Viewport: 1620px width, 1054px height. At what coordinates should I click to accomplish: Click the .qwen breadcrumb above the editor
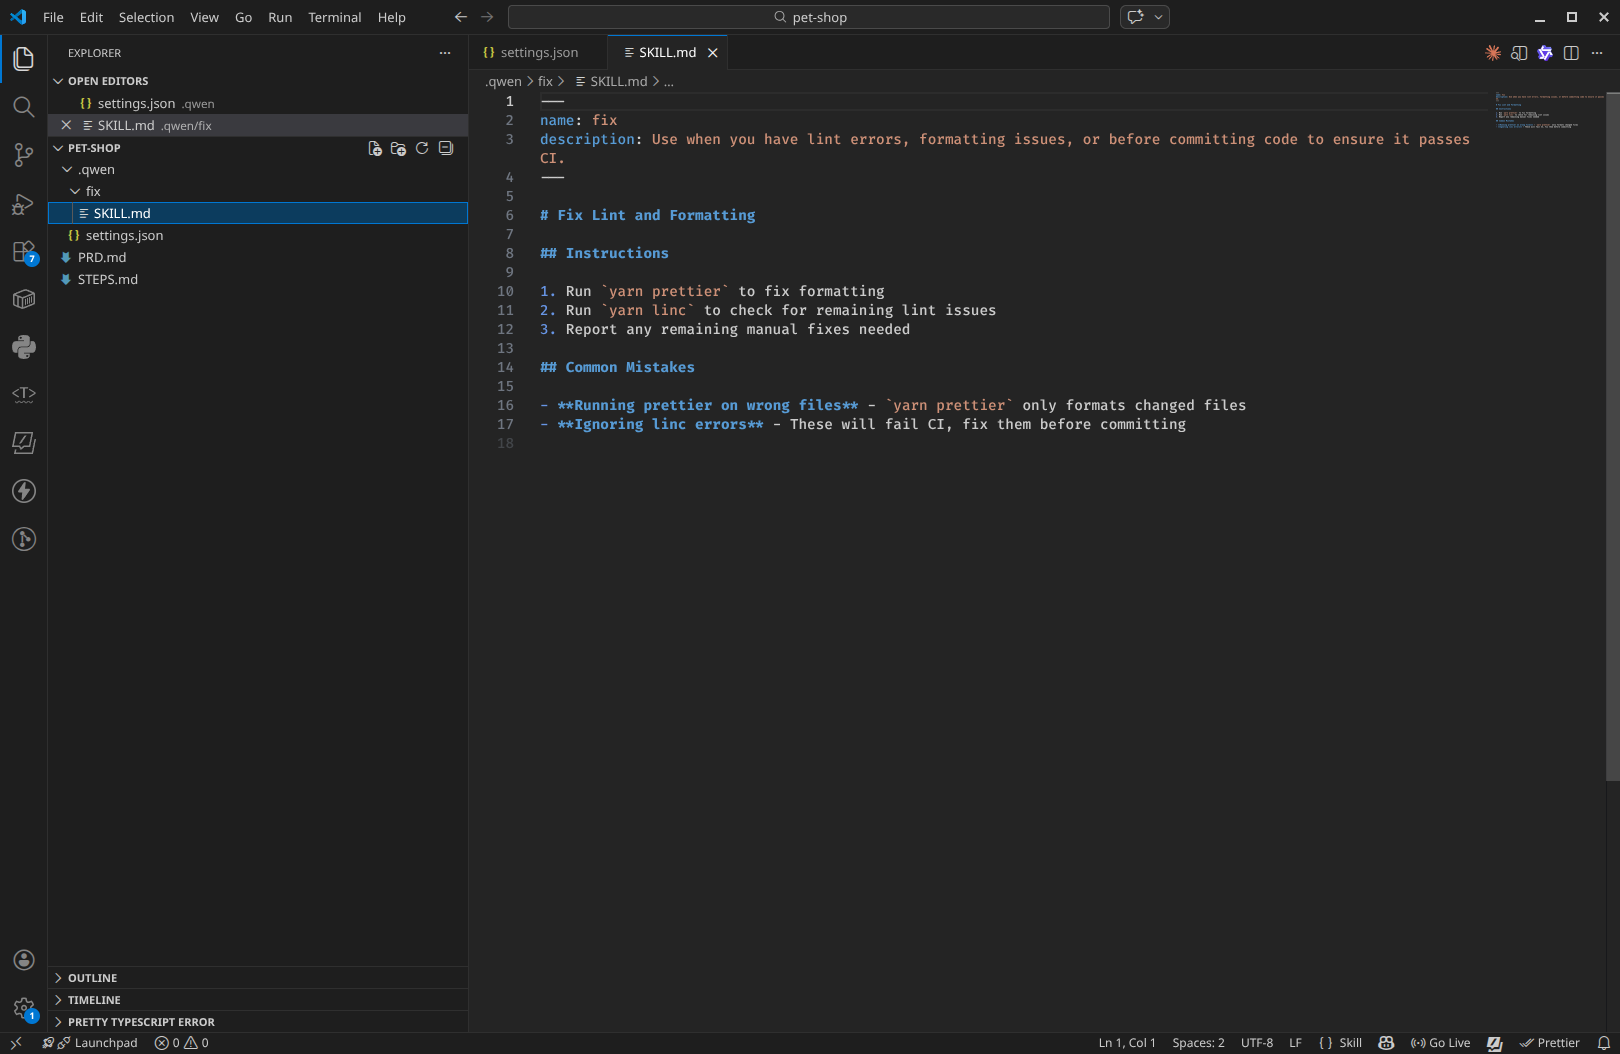503,81
